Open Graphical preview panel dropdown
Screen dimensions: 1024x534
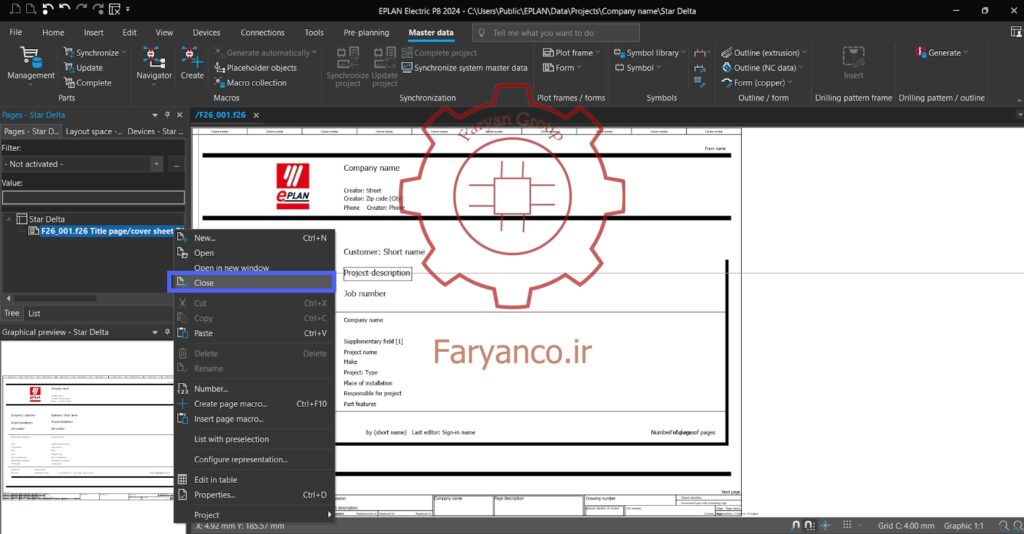(155, 332)
